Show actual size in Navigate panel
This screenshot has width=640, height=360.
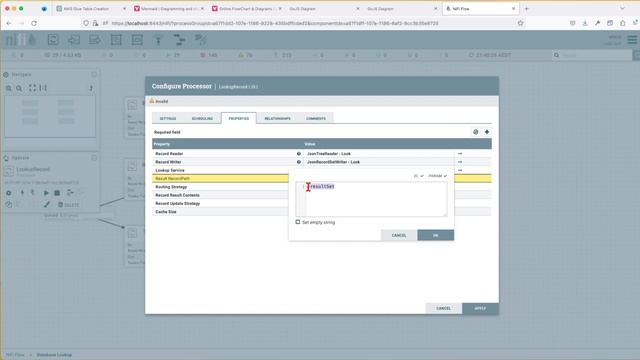pos(43,88)
